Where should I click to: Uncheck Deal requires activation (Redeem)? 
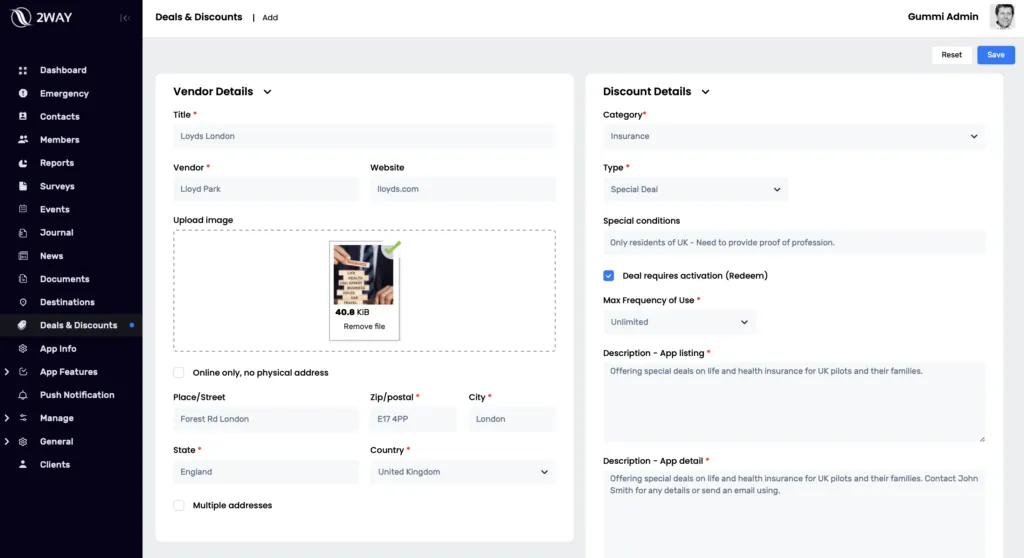click(609, 275)
